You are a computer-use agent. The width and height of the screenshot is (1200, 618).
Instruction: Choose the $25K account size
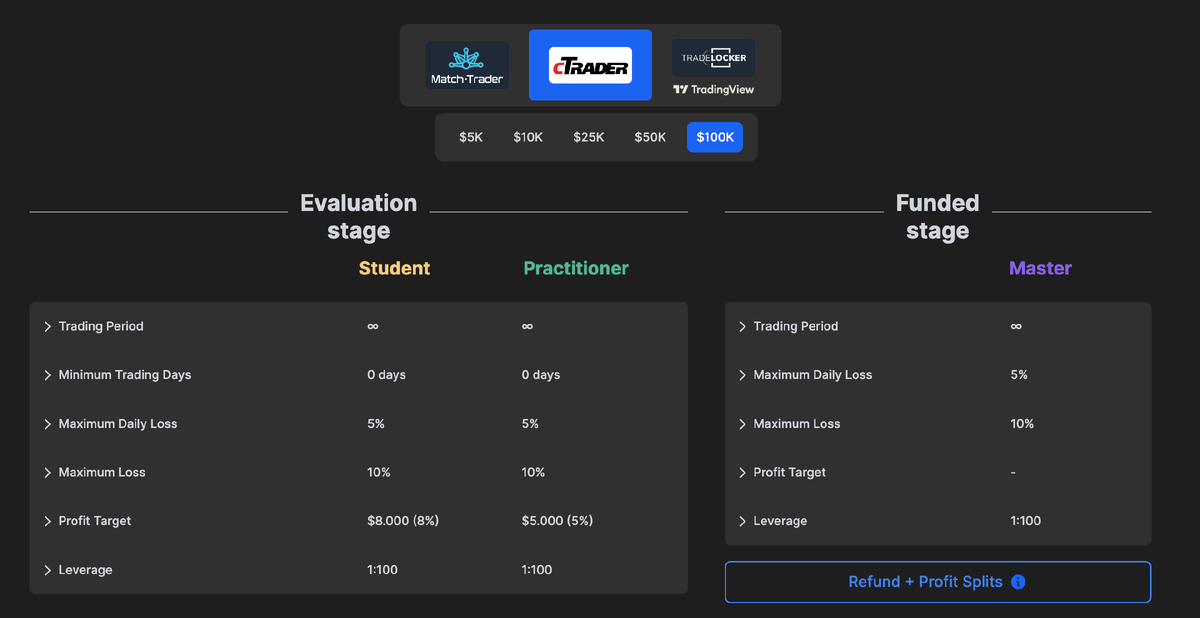pos(589,137)
